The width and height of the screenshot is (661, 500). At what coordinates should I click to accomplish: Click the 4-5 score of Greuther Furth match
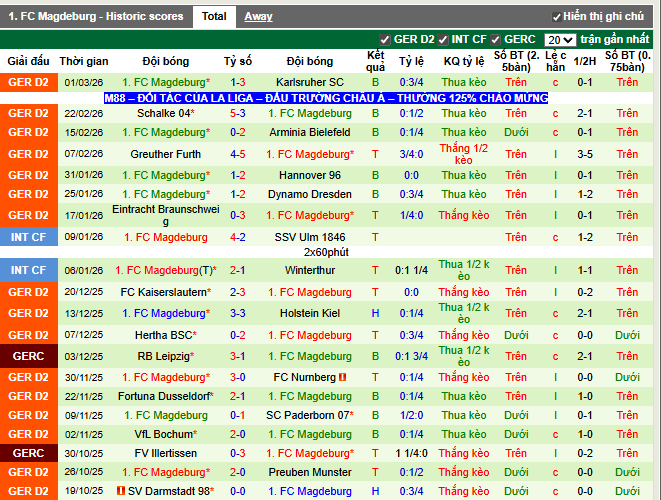tap(238, 154)
